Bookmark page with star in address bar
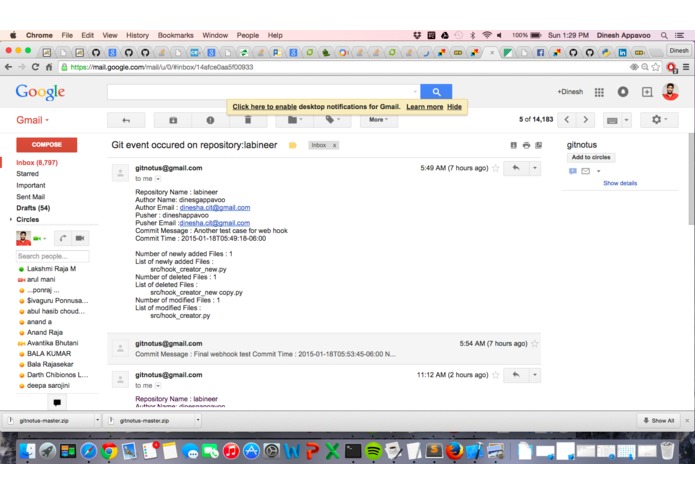The height and width of the screenshot is (494, 695). coord(656,67)
